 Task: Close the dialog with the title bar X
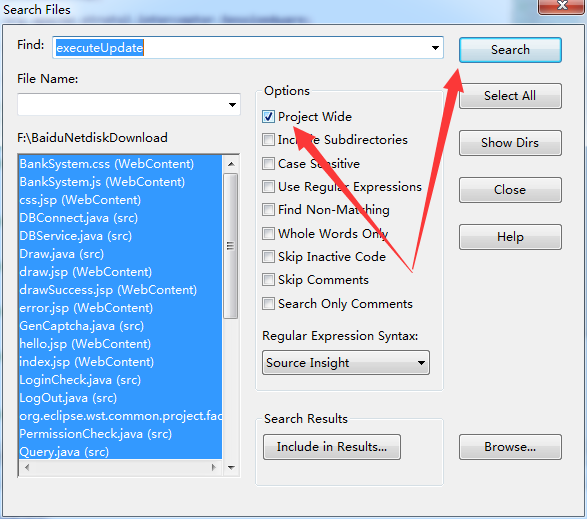(x=562, y=6)
